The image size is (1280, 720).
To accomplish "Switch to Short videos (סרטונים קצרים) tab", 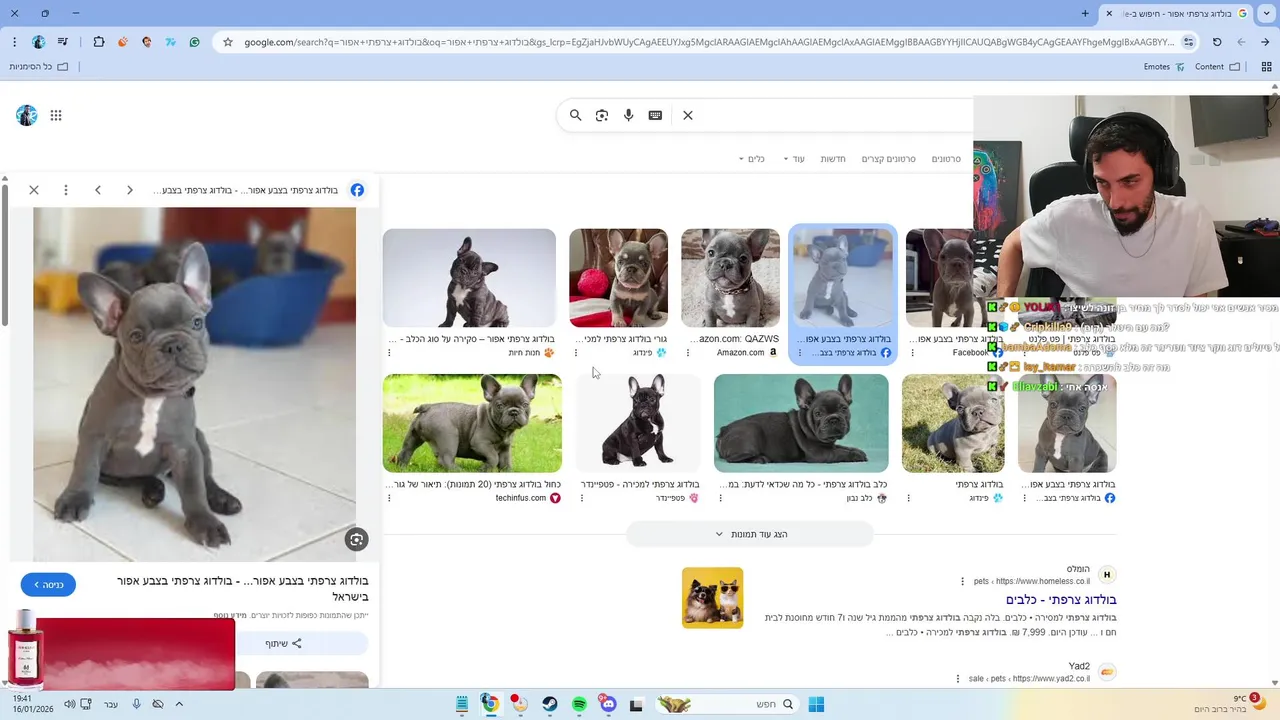I will (x=889, y=159).
